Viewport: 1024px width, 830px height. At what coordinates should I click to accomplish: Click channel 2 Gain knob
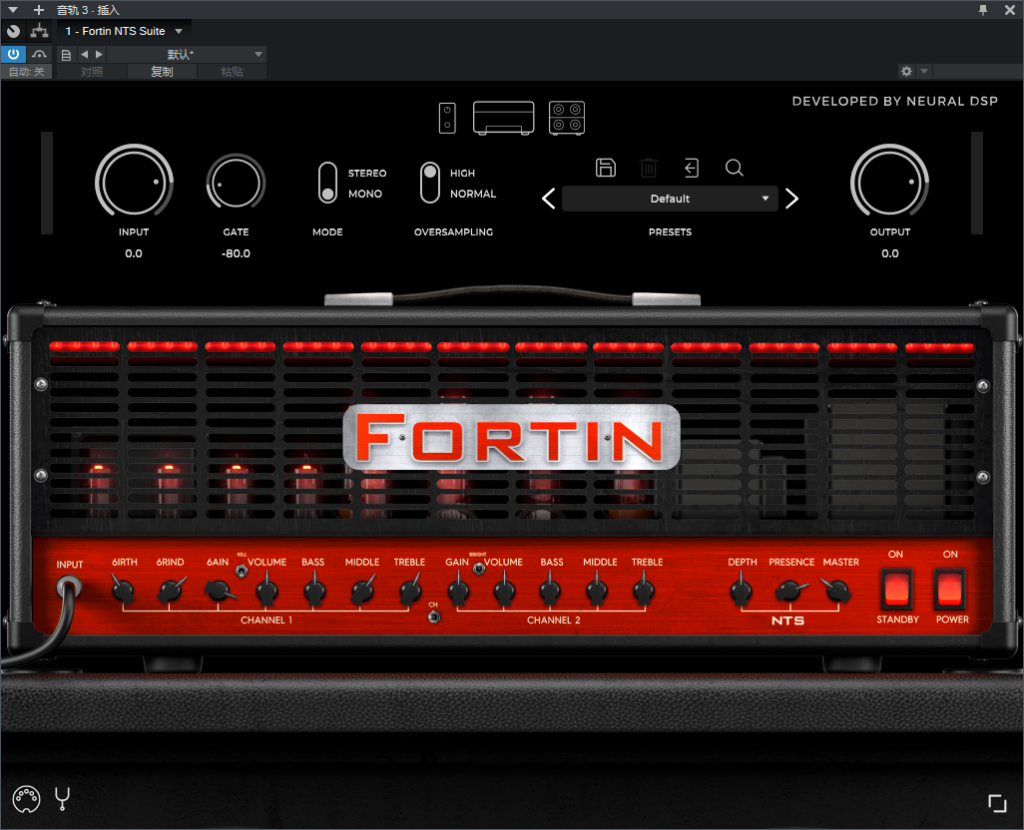458,591
